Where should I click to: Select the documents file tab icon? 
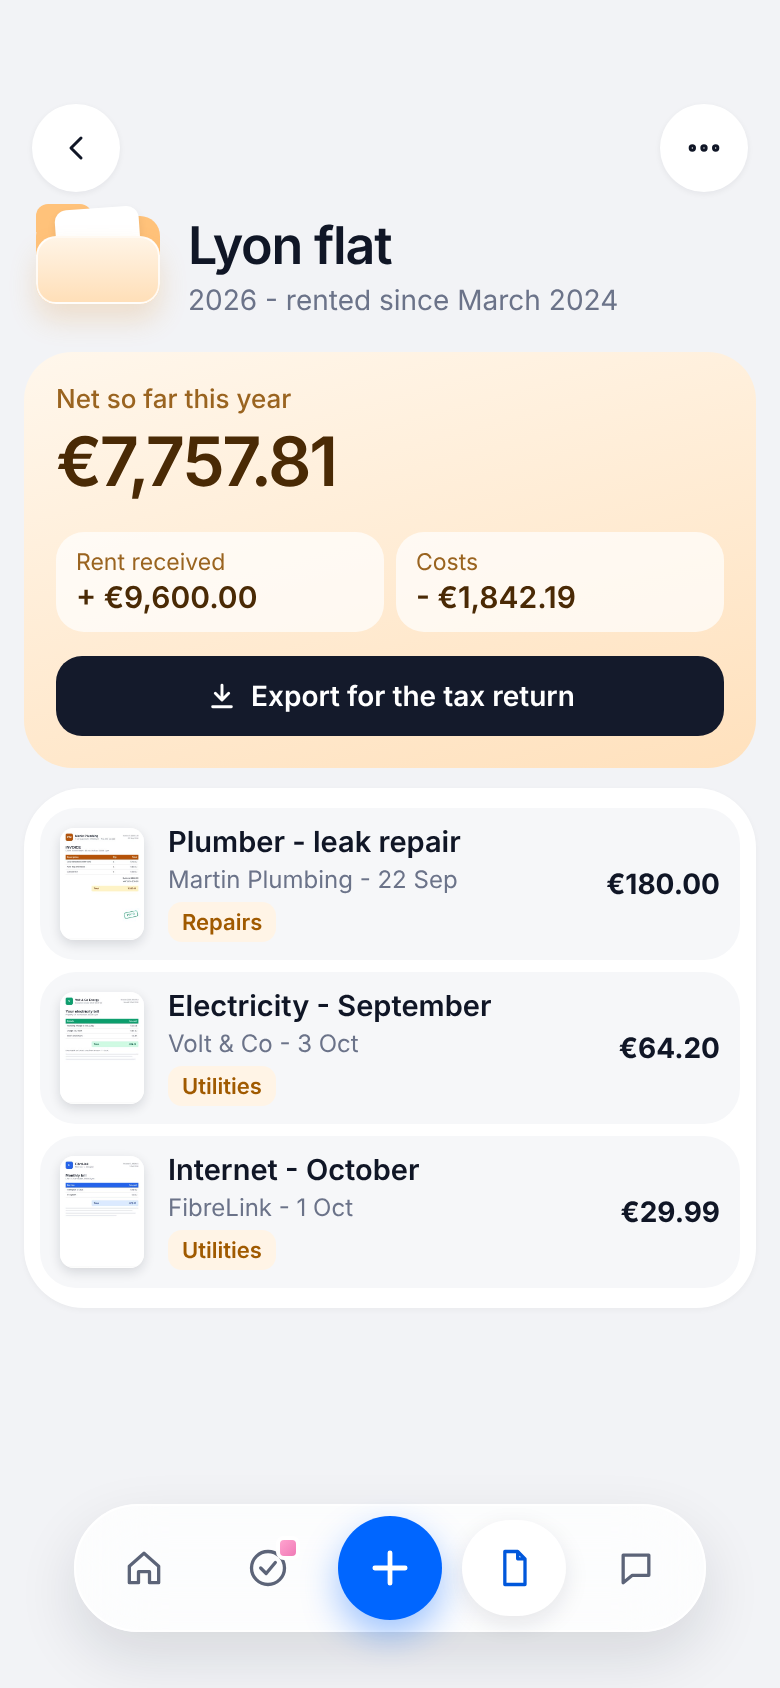tap(514, 1568)
